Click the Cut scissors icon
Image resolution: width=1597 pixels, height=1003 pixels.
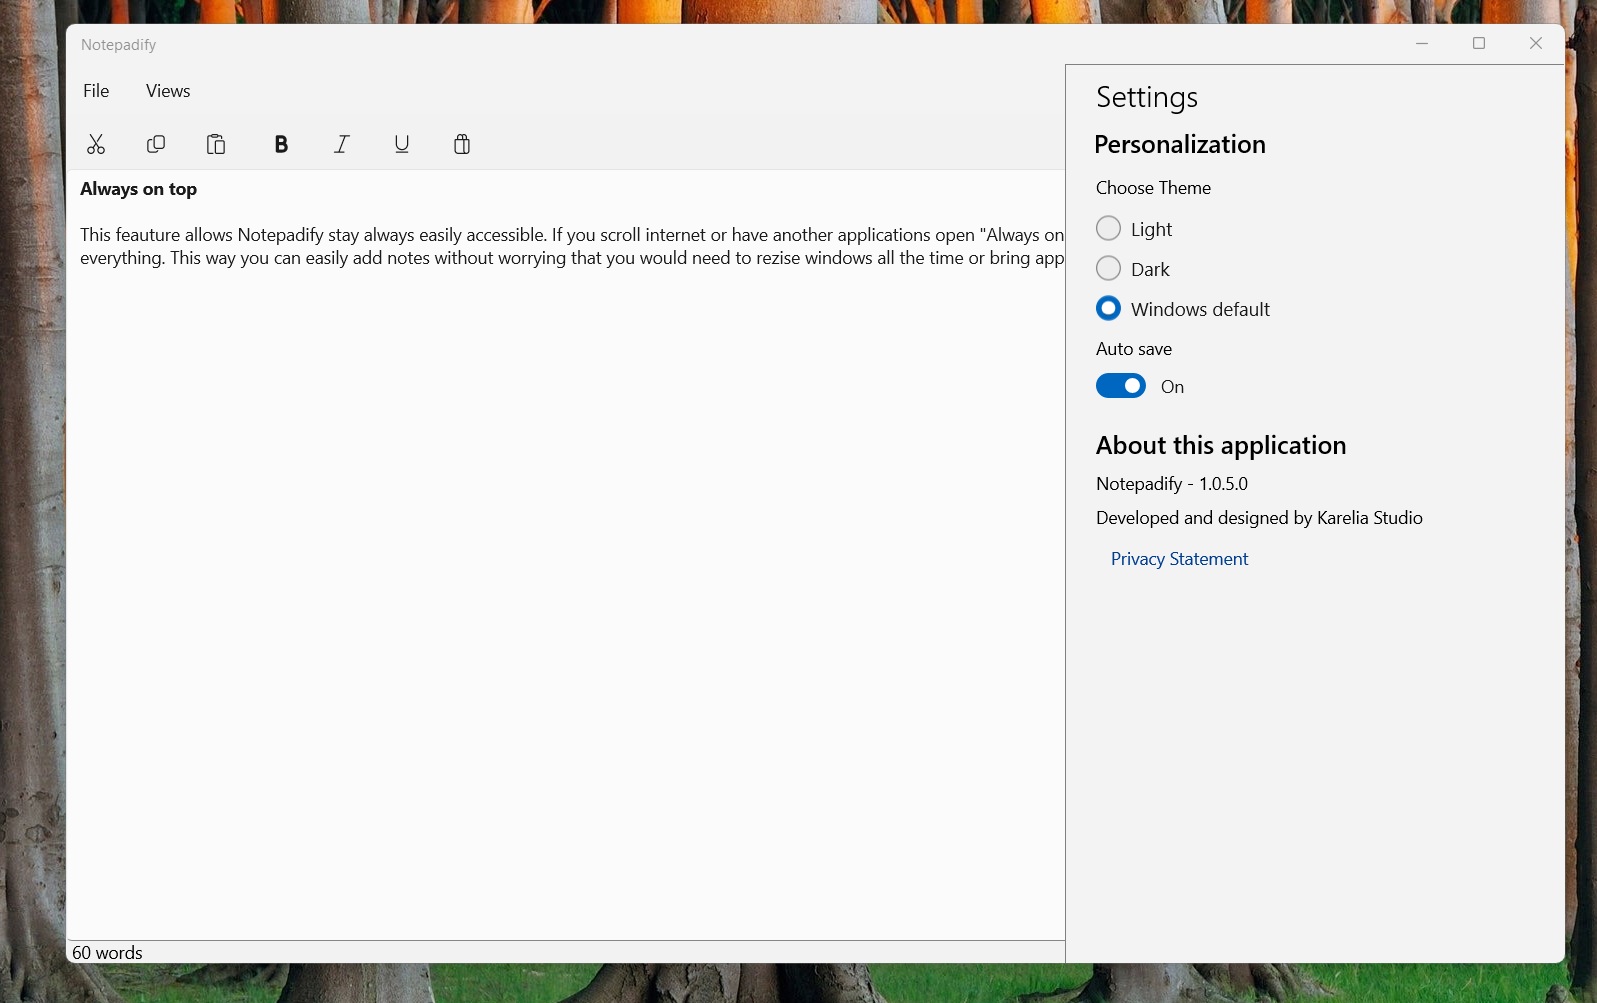(x=96, y=145)
